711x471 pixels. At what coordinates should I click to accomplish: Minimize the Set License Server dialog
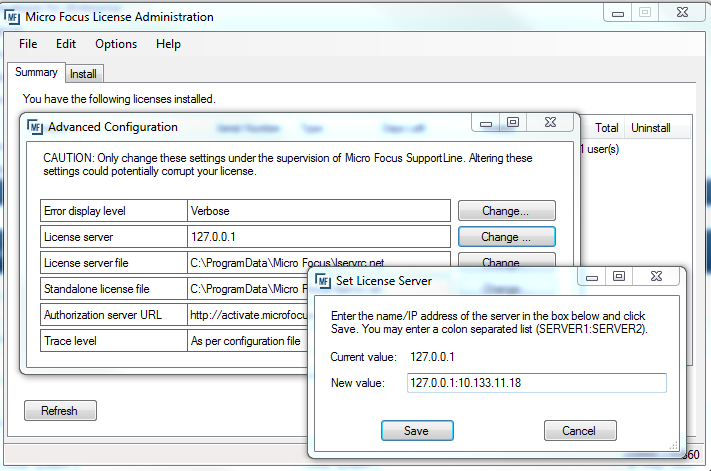tap(593, 276)
